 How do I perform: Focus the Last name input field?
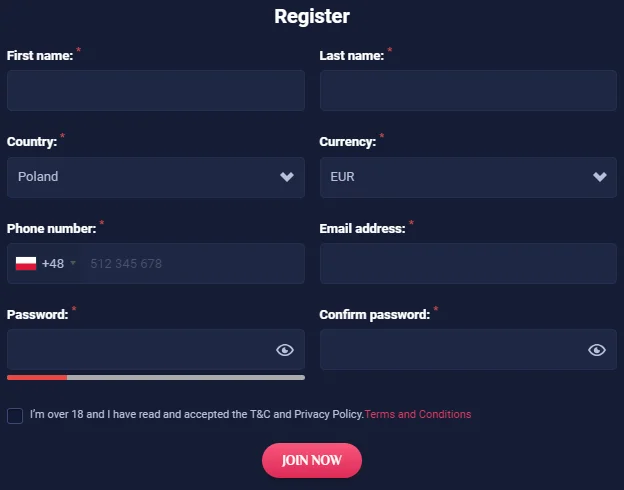coord(468,90)
